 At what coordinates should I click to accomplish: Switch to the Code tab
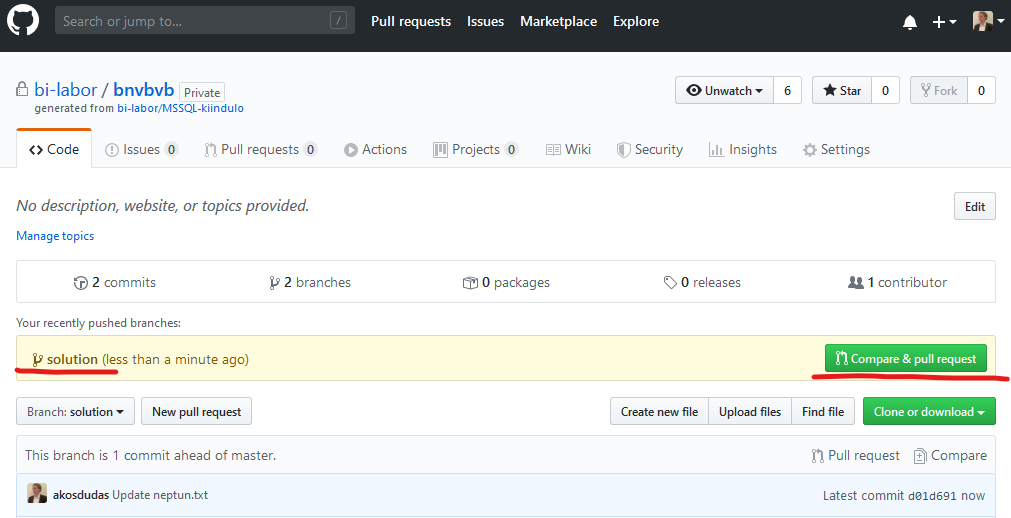click(x=54, y=149)
